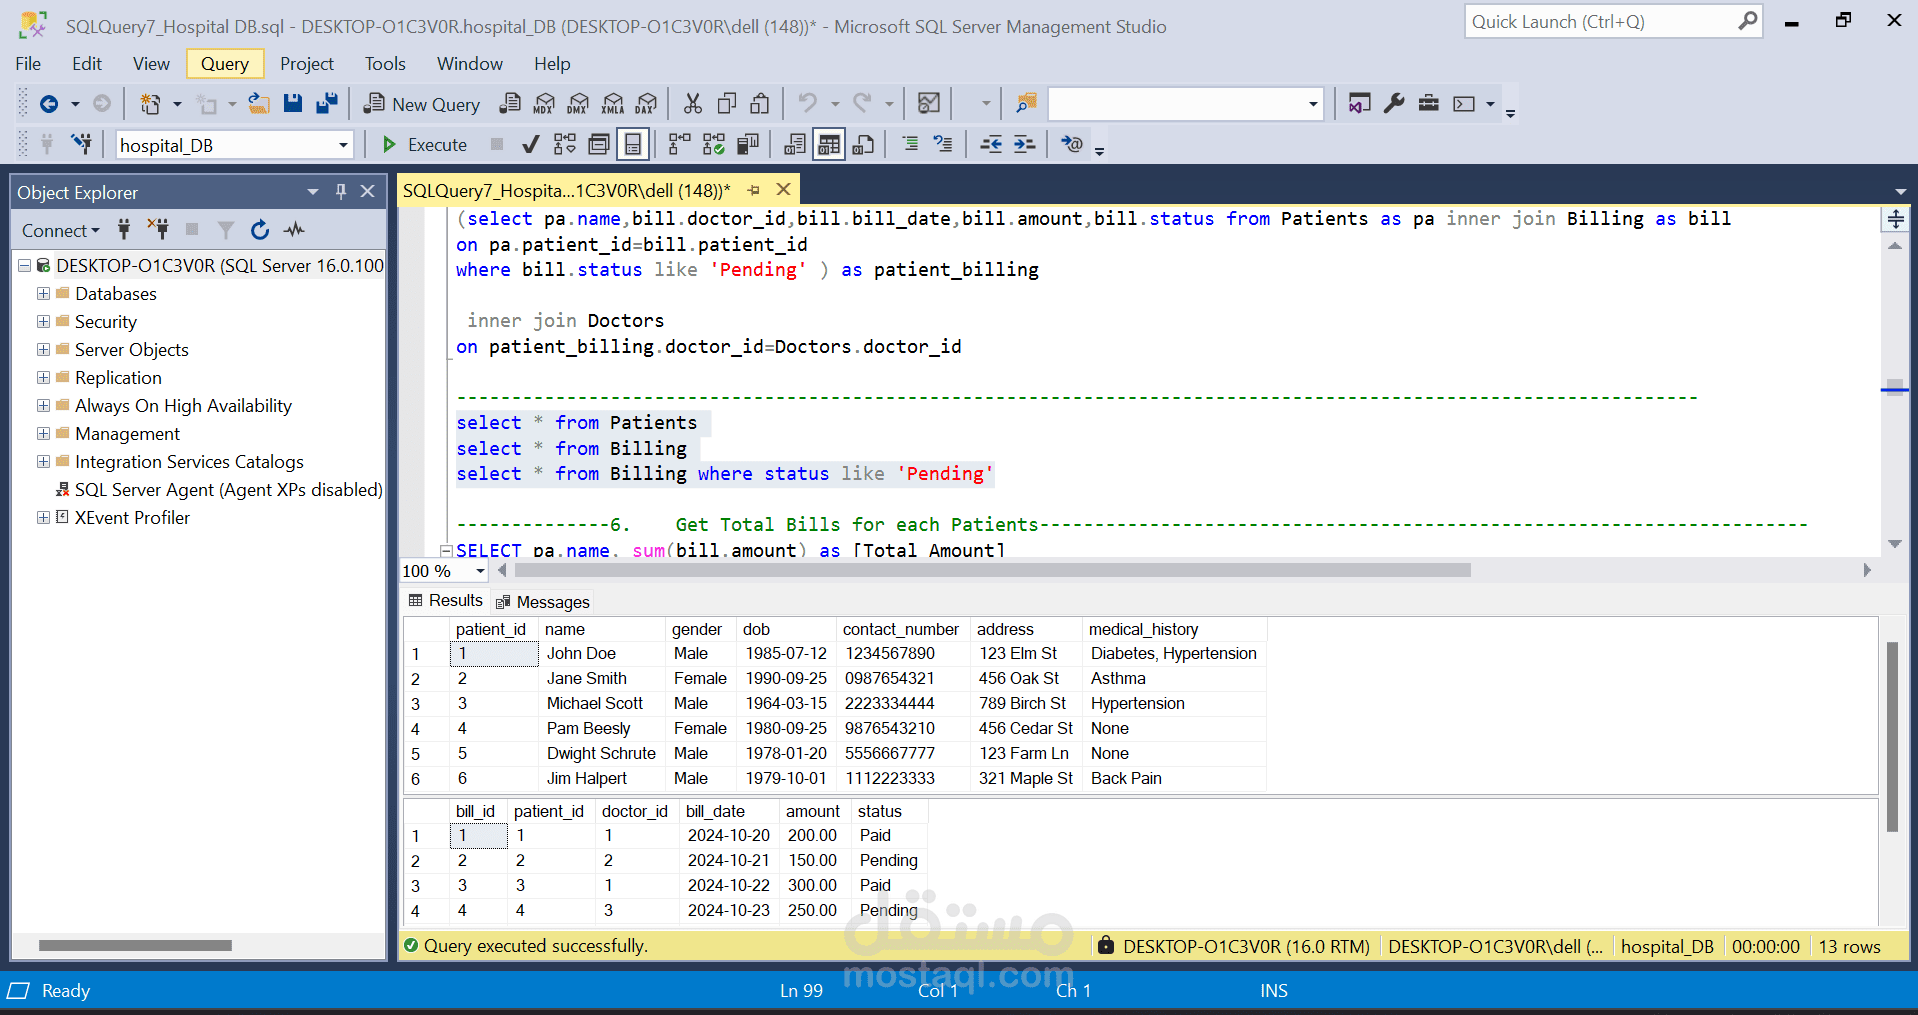
Task: Expand the Management node
Action: [x=43, y=434]
